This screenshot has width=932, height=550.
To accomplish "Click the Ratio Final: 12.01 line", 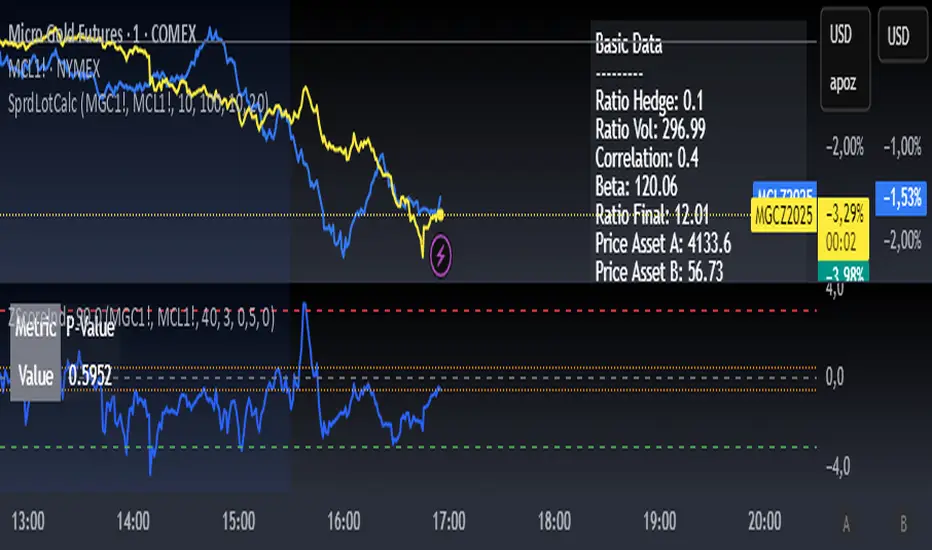I will (x=652, y=215).
